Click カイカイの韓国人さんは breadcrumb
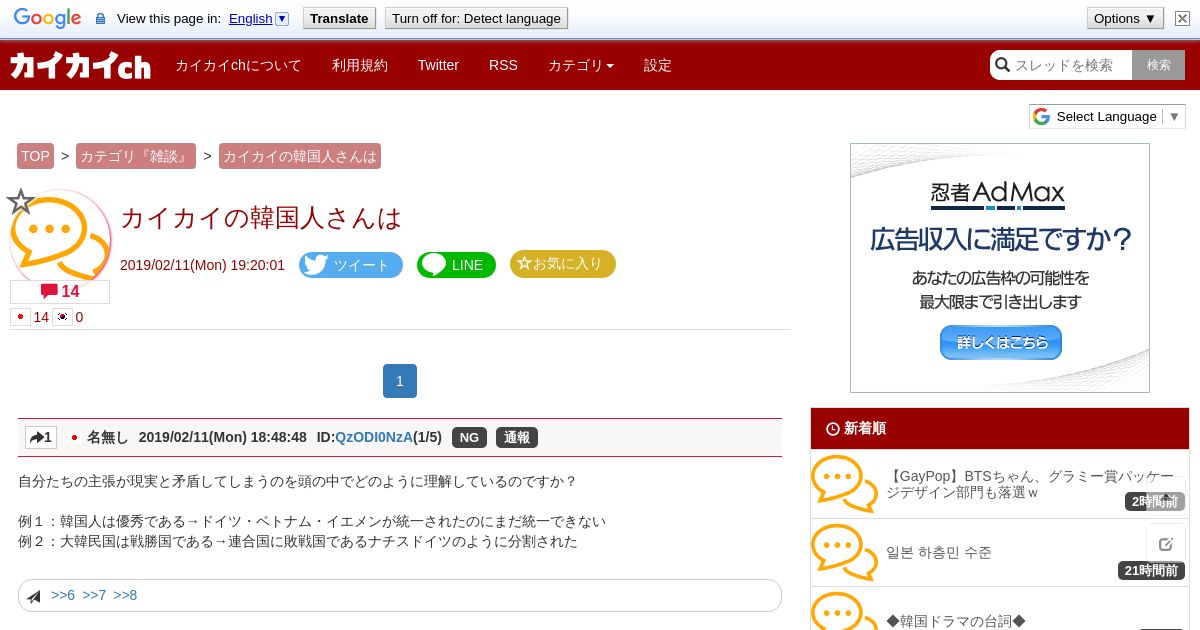The height and width of the screenshot is (630, 1200). [300, 156]
